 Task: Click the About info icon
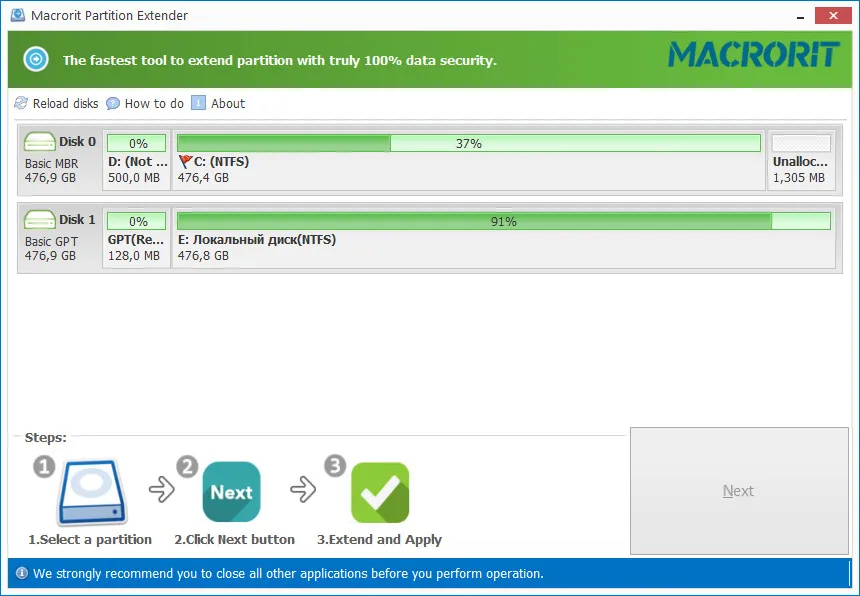pyautogui.click(x=198, y=103)
